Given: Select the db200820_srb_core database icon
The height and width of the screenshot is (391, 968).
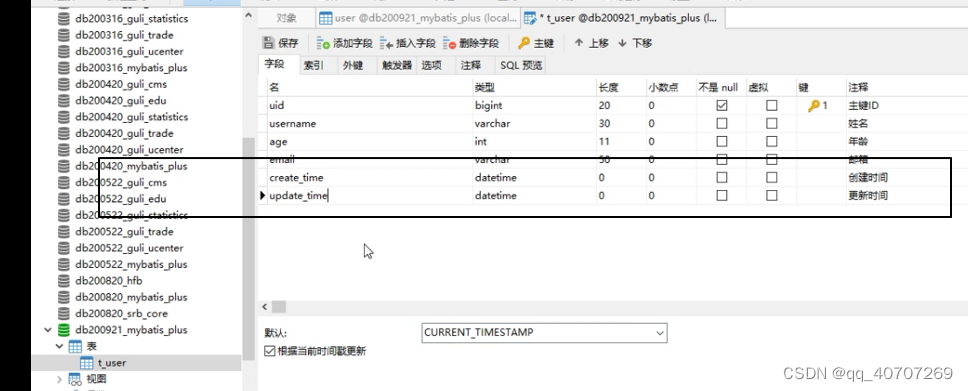Looking at the screenshot, I should 64,313.
